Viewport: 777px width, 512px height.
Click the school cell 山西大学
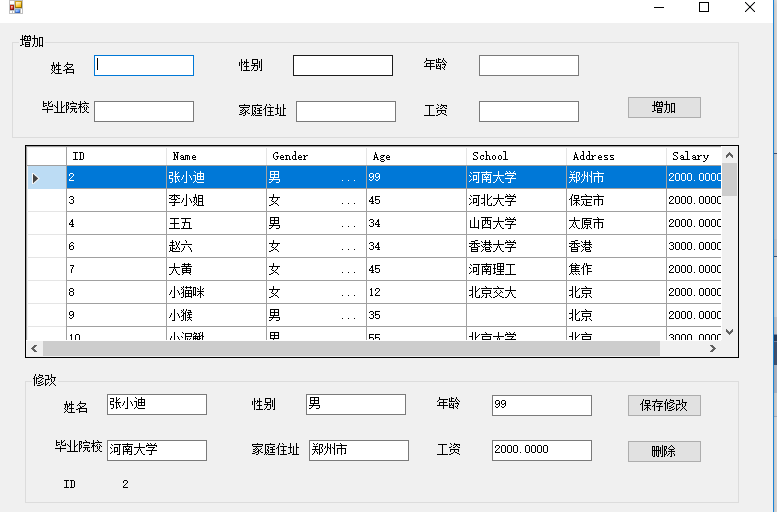pyautogui.click(x=517, y=224)
